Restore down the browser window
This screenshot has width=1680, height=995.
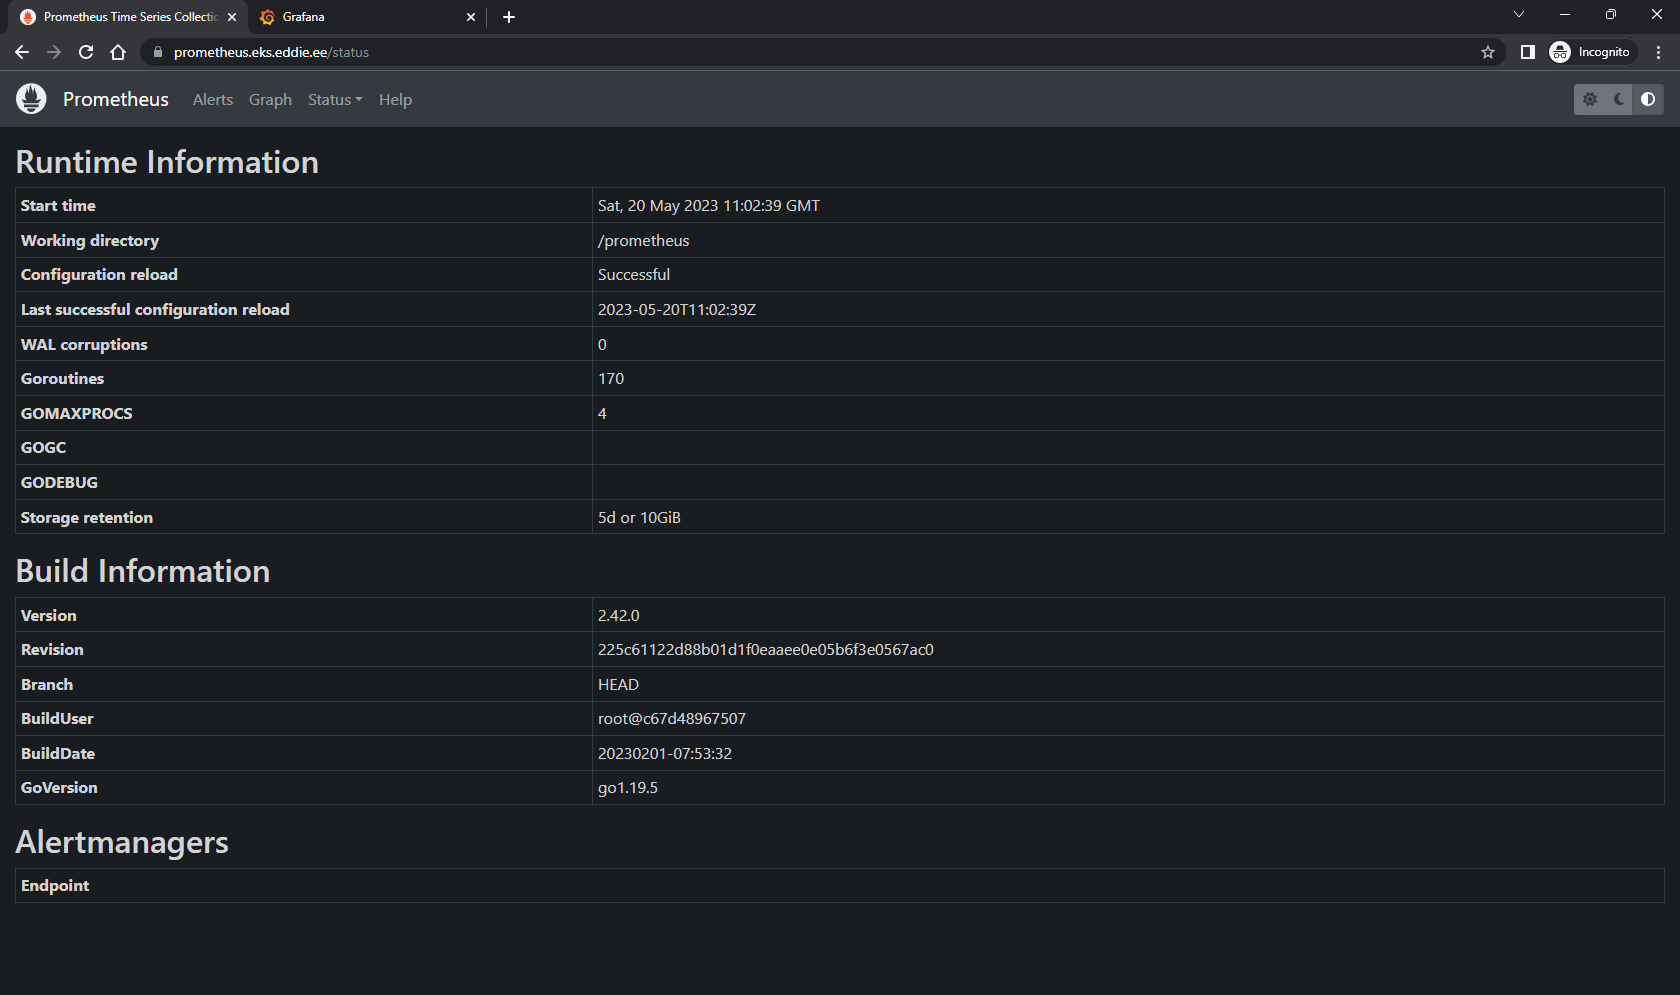[1611, 14]
